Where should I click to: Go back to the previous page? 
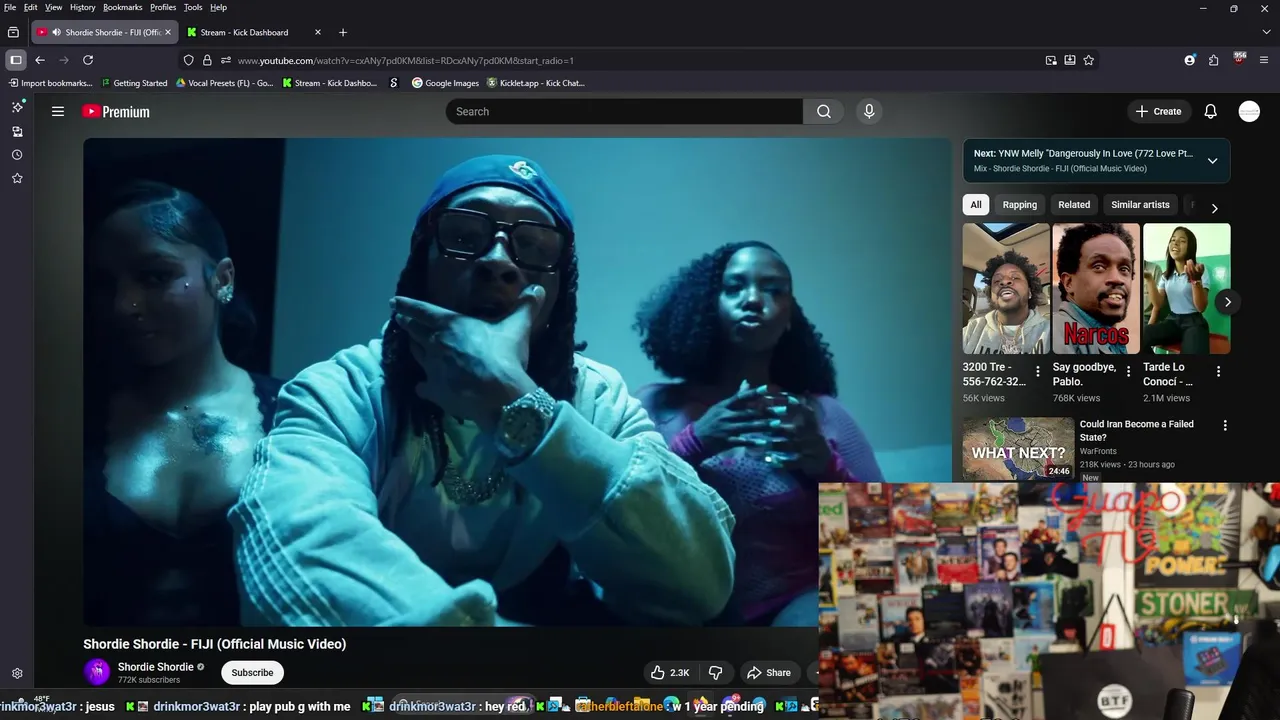pyautogui.click(x=40, y=60)
